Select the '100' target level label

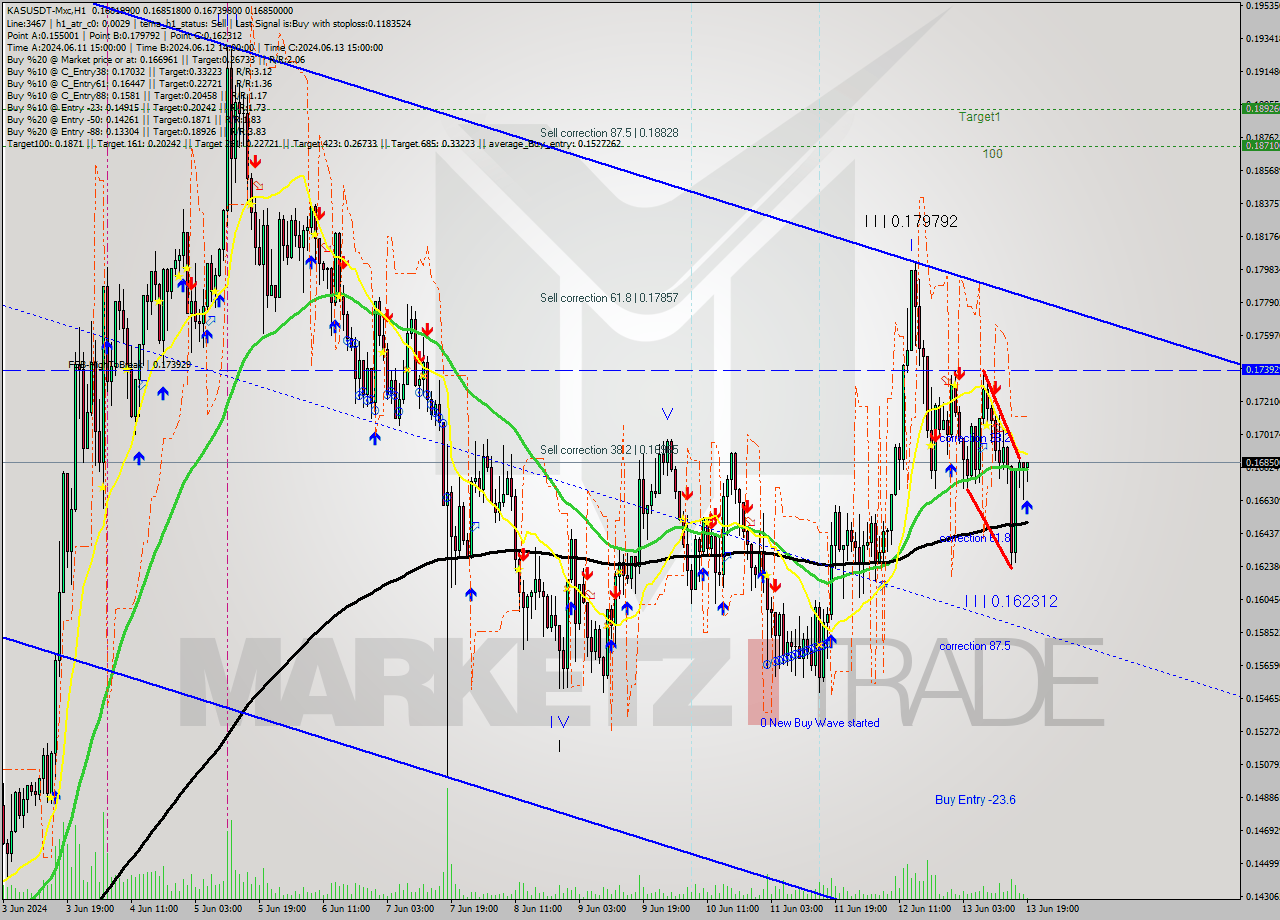point(992,154)
